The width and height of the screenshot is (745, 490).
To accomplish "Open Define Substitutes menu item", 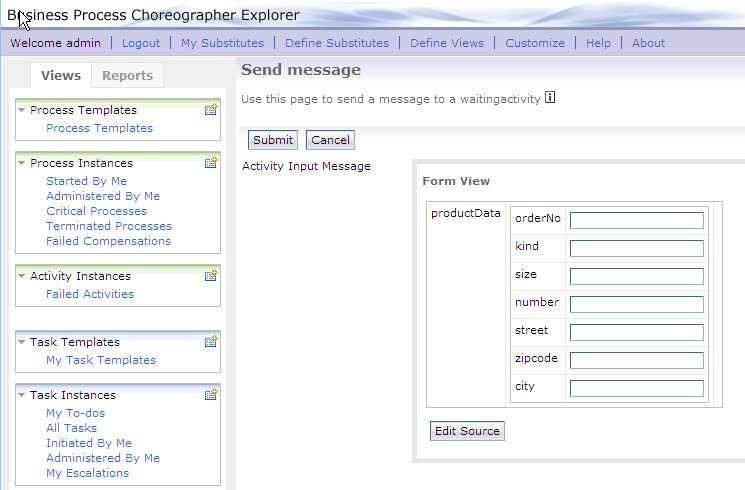I will tap(337, 43).
